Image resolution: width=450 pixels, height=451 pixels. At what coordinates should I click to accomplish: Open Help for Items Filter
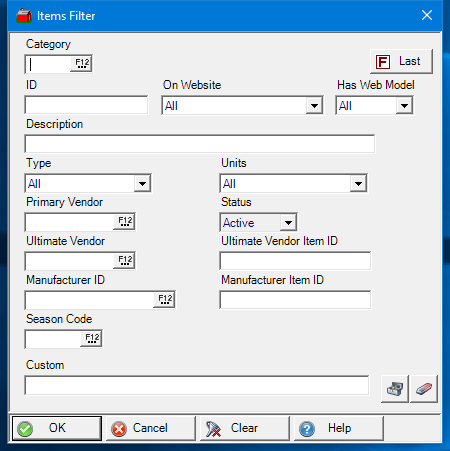(339, 428)
